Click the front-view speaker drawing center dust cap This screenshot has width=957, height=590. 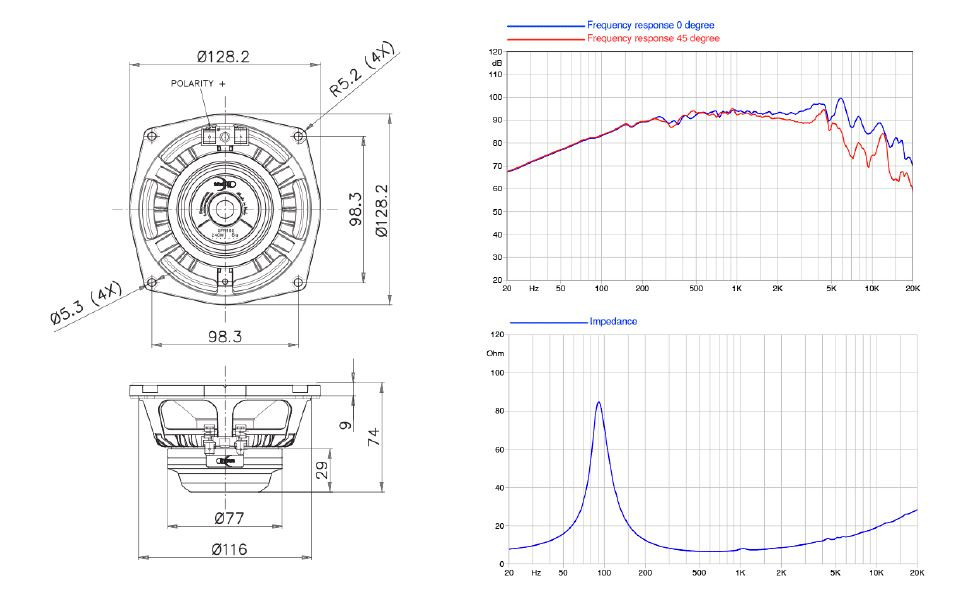(224, 209)
